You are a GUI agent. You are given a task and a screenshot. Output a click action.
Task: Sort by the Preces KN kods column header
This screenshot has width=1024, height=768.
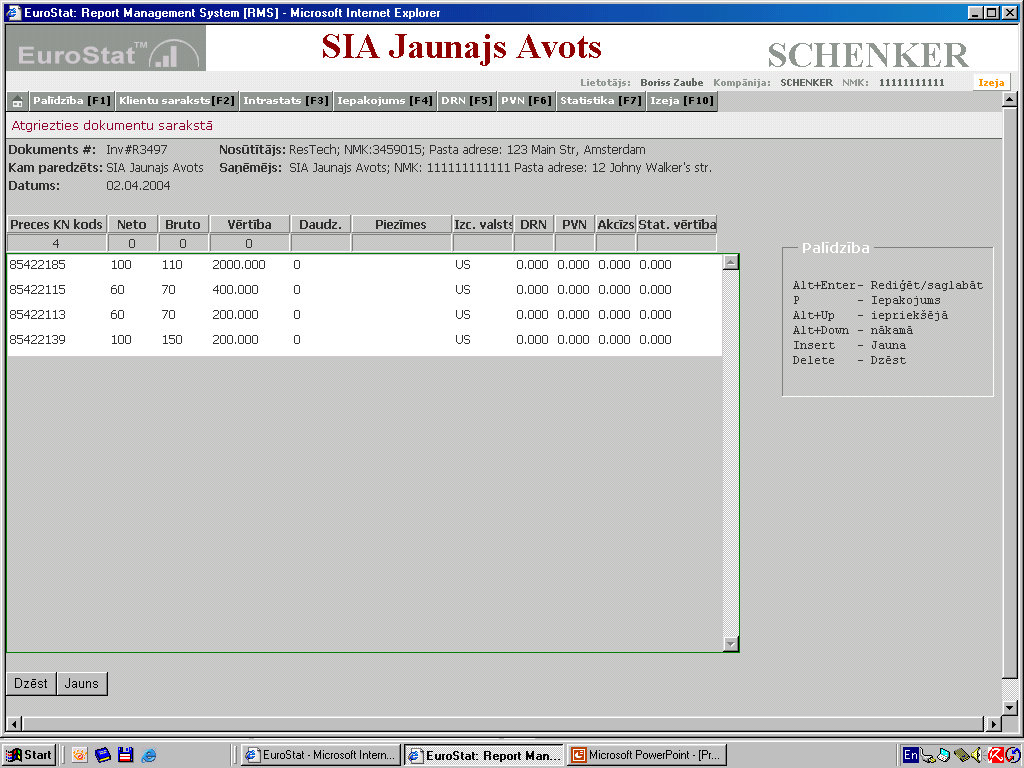tap(56, 225)
